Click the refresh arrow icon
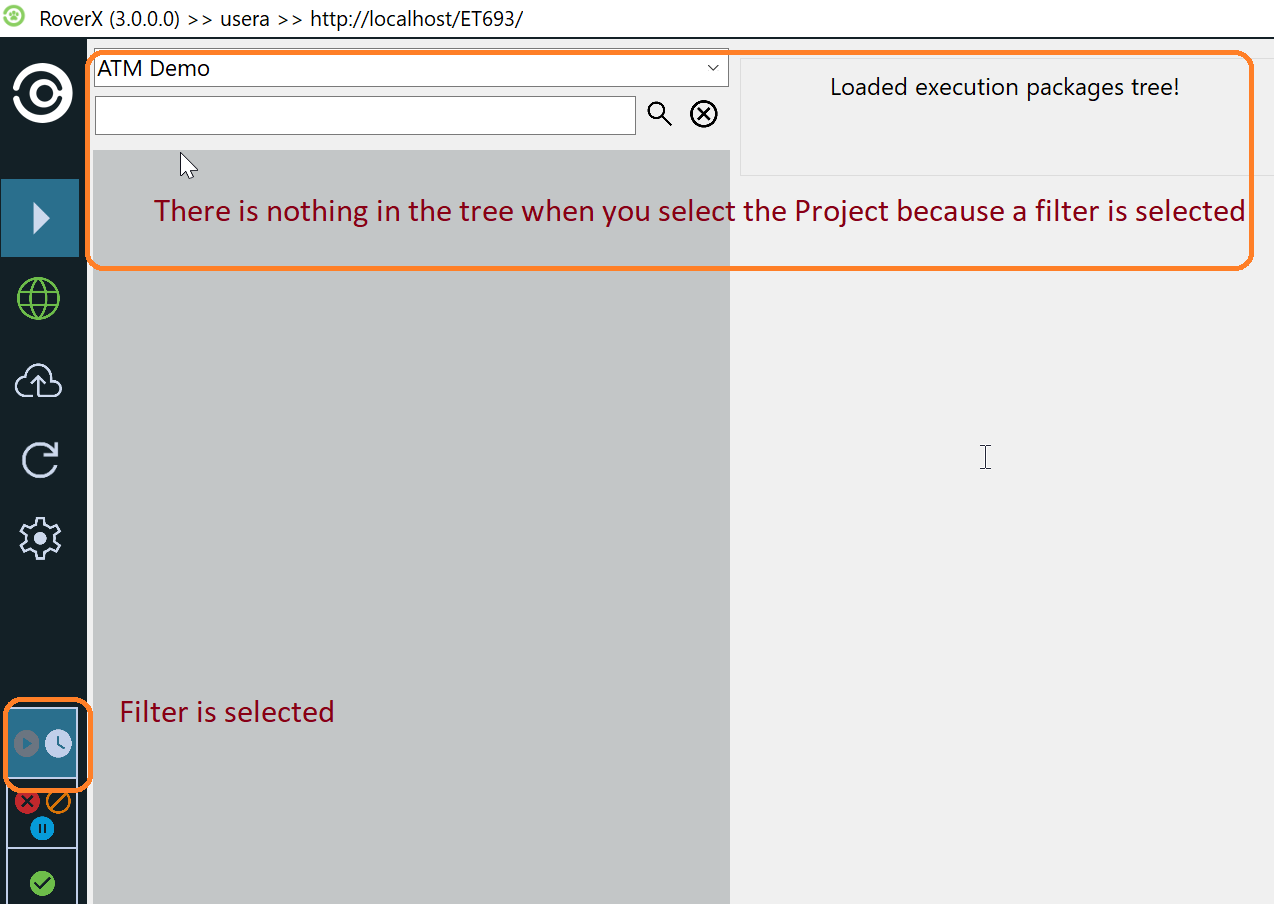Screen dimensions: 1281x904 pyautogui.click(x=40, y=460)
